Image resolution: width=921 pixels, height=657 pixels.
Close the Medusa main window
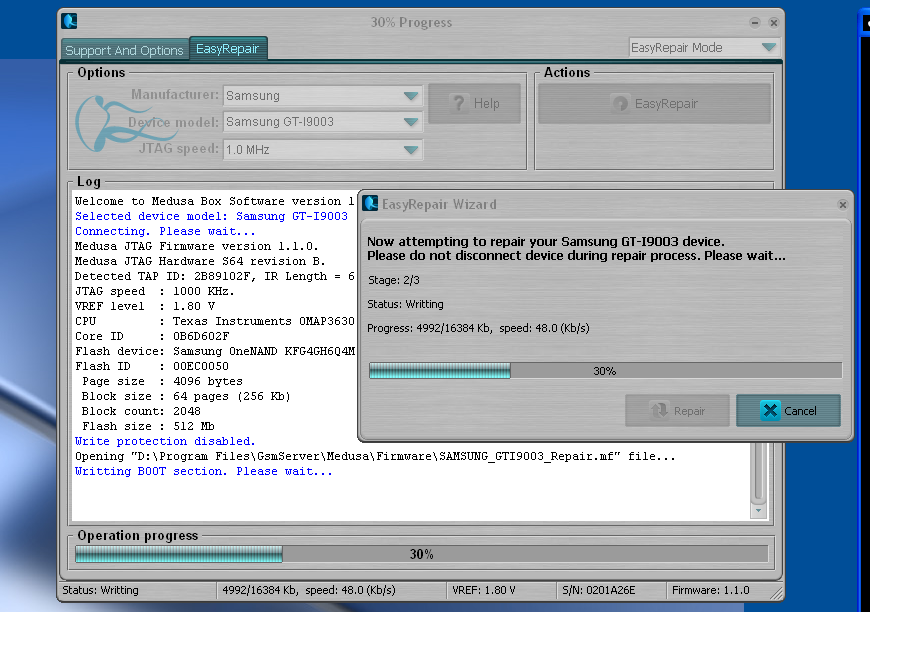click(x=774, y=22)
